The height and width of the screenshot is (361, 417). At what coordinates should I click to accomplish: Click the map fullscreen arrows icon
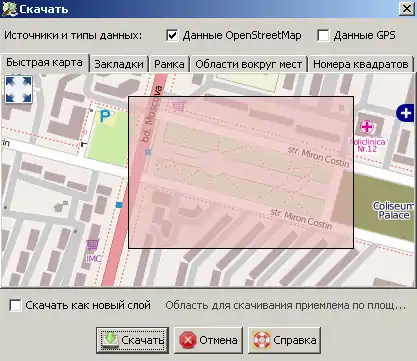(x=19, y=89)
